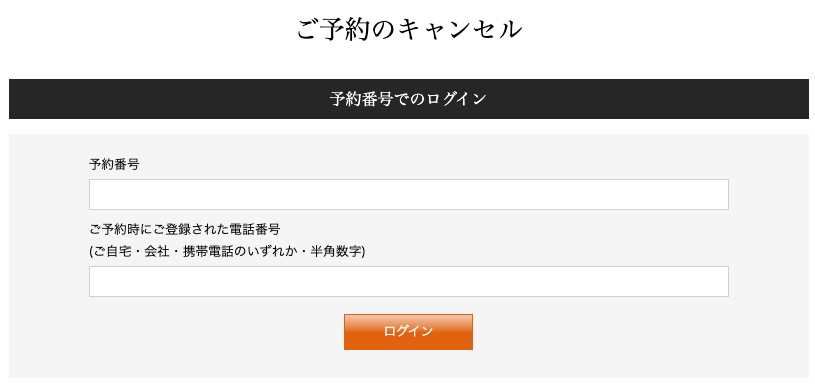This screenshot has width=815, height=385.
Task: Select the registered telephone number text box
Action: 409,282
